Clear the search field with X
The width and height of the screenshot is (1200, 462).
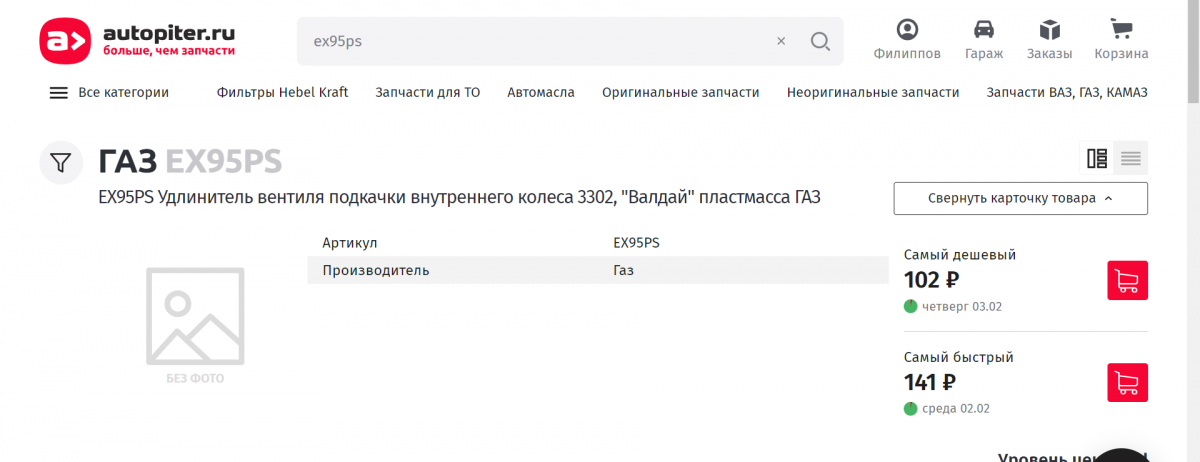[781, 41]
